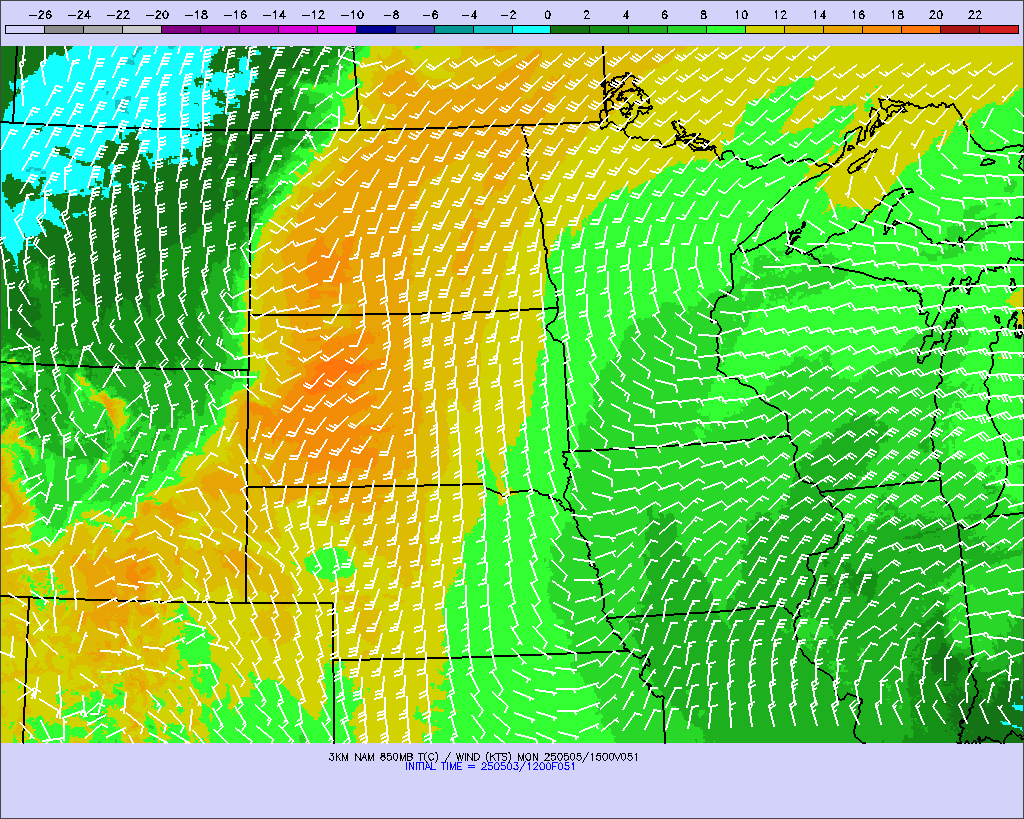Image resolution: width=1024 pixels, height=819 pixels.
Task: Click the -22 scale label
Action: pyautogui.click(x=118, y=14)
